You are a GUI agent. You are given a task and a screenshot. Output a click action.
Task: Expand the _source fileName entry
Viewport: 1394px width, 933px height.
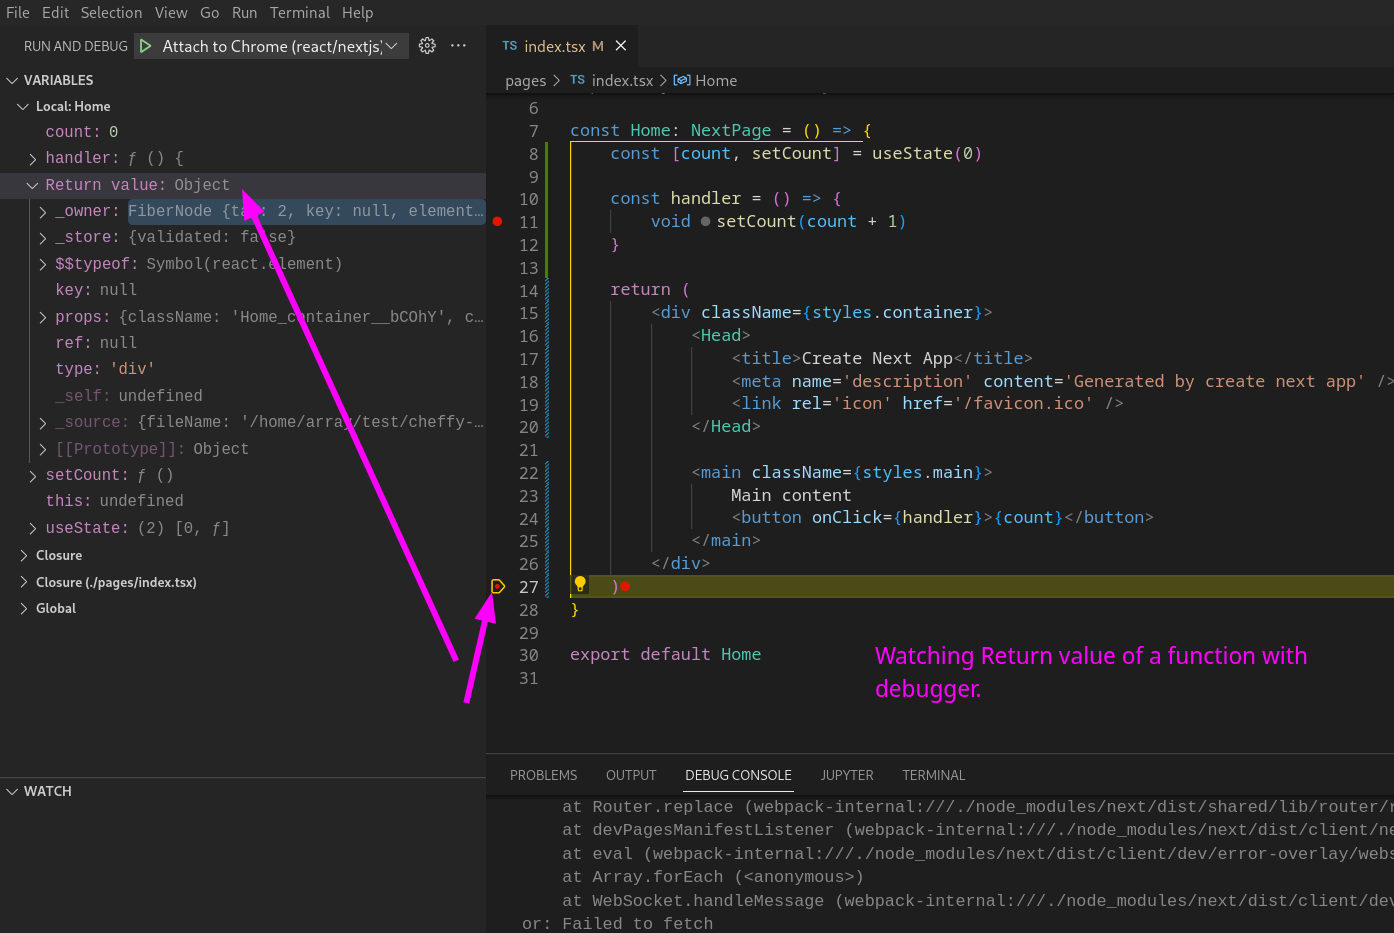coord(43,423)
